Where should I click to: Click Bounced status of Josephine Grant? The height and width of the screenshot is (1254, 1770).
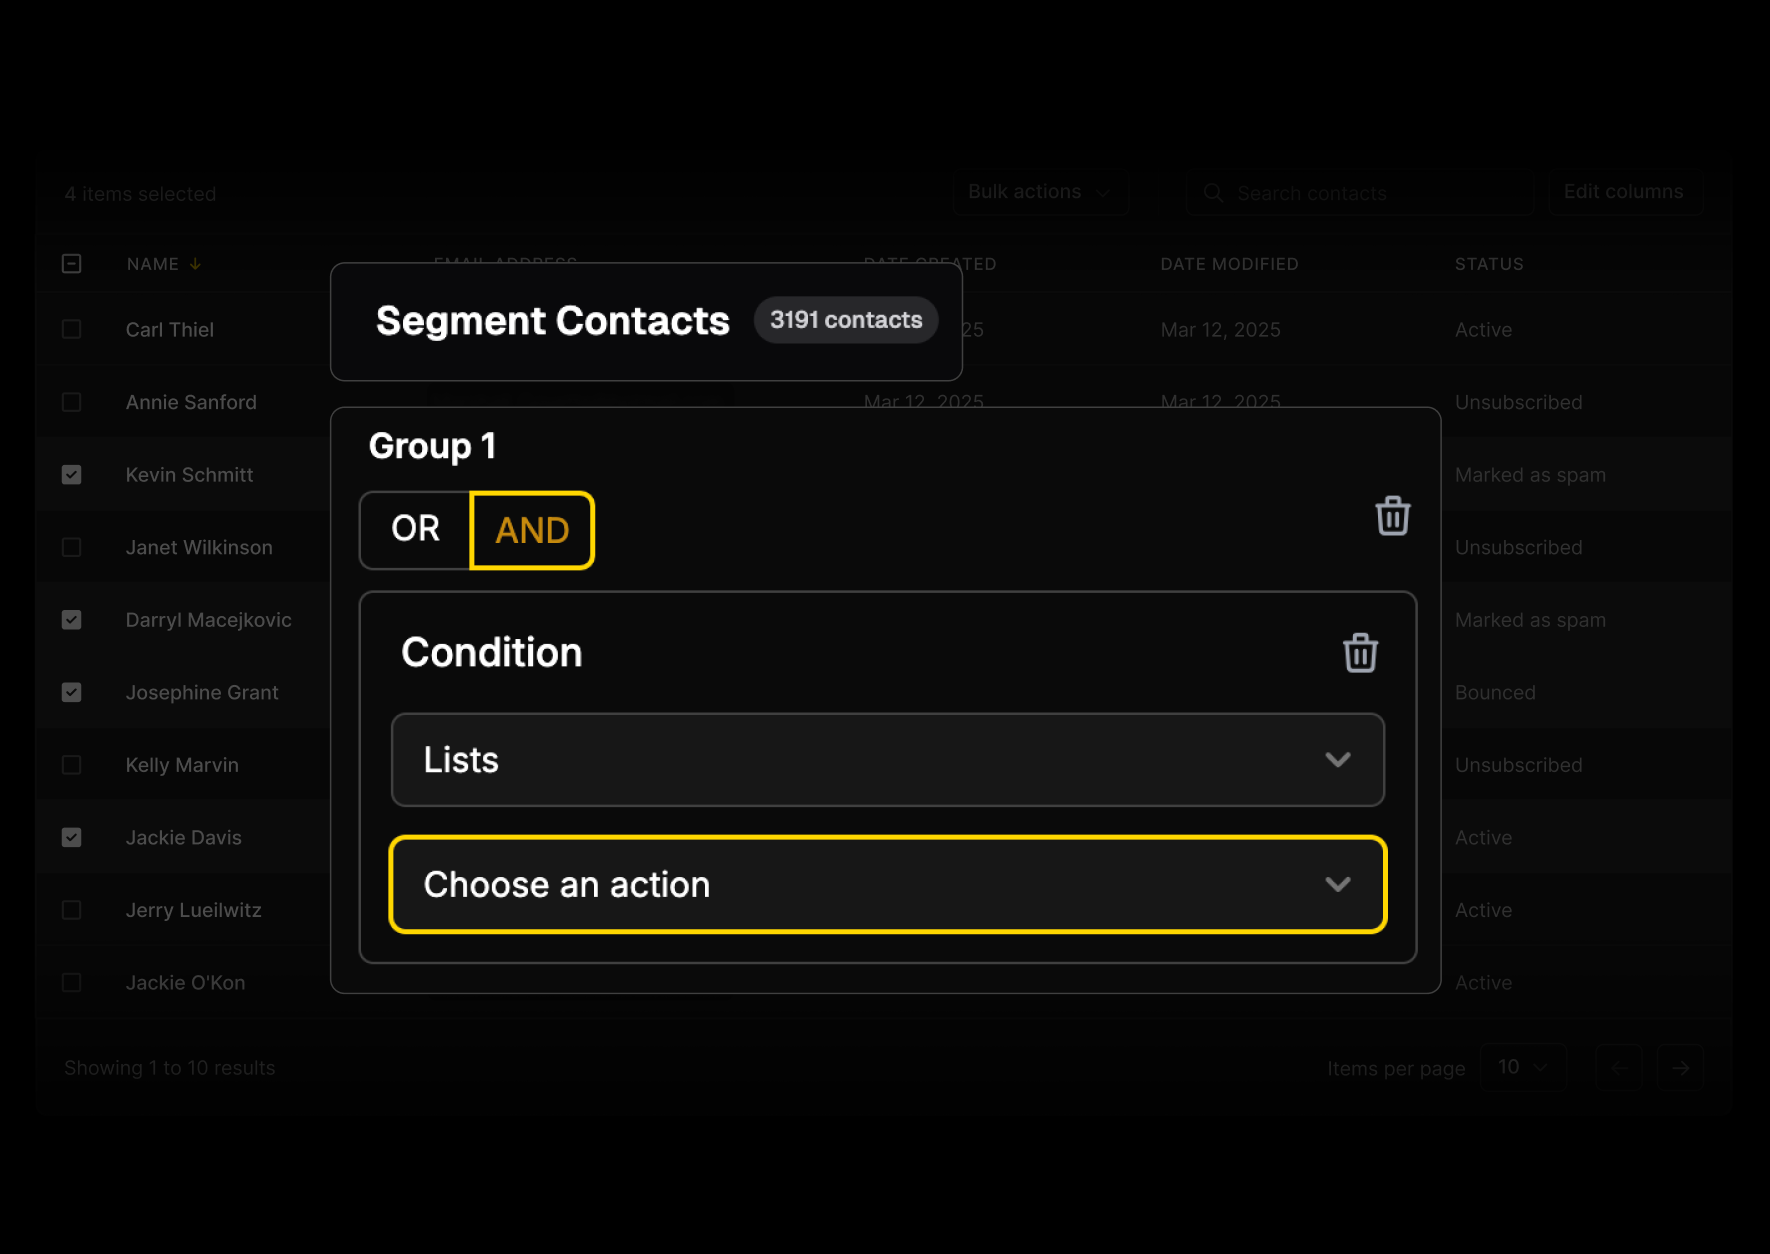coord(1495,692)
